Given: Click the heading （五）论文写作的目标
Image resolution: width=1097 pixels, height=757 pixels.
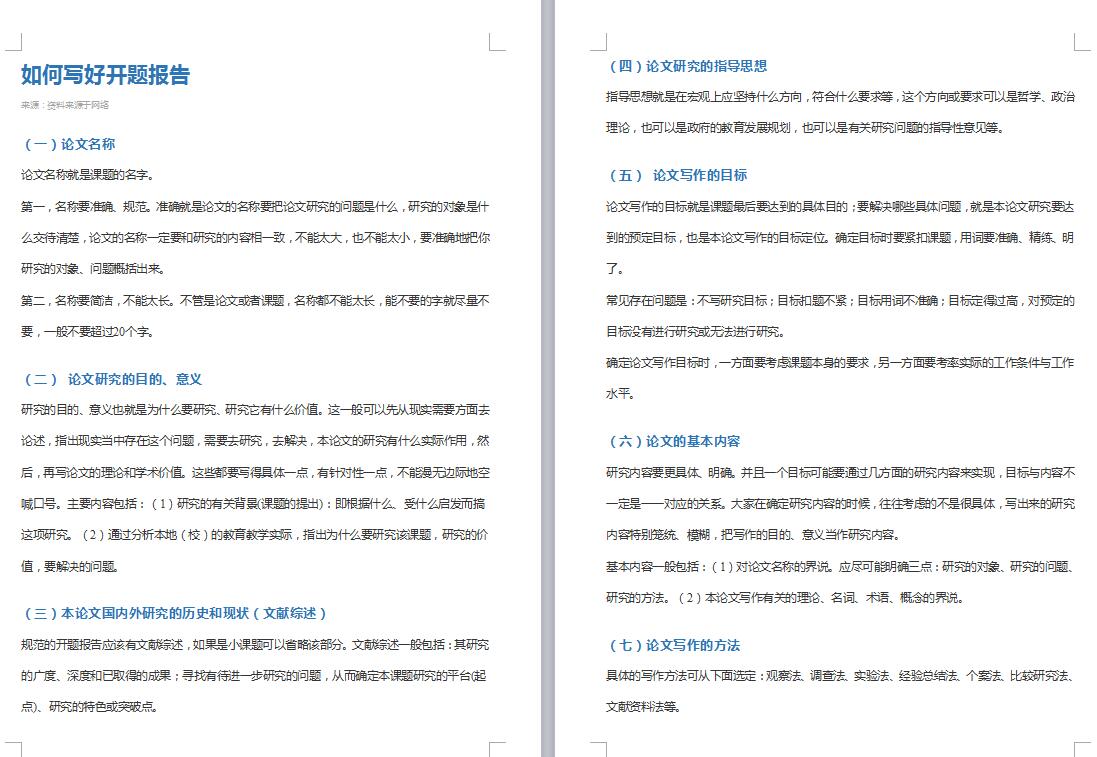Looking at the screenshot, I should click(x=677, y=175).
